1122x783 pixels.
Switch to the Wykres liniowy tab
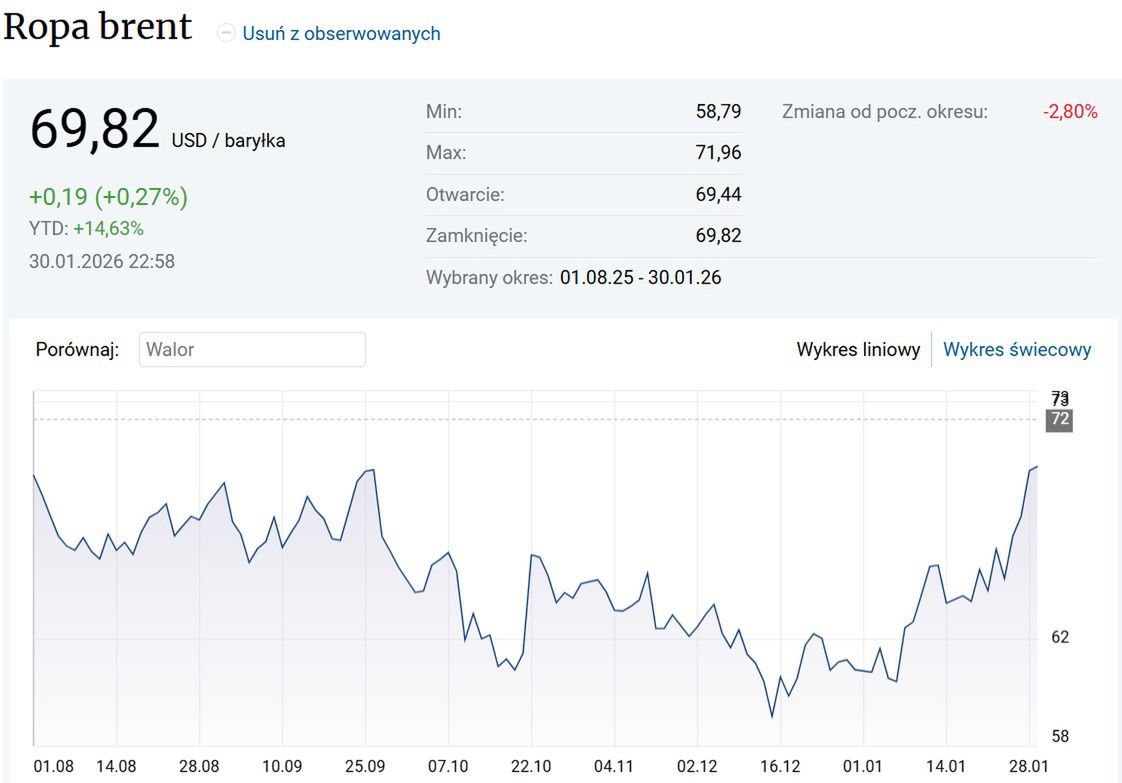[858, 350]
